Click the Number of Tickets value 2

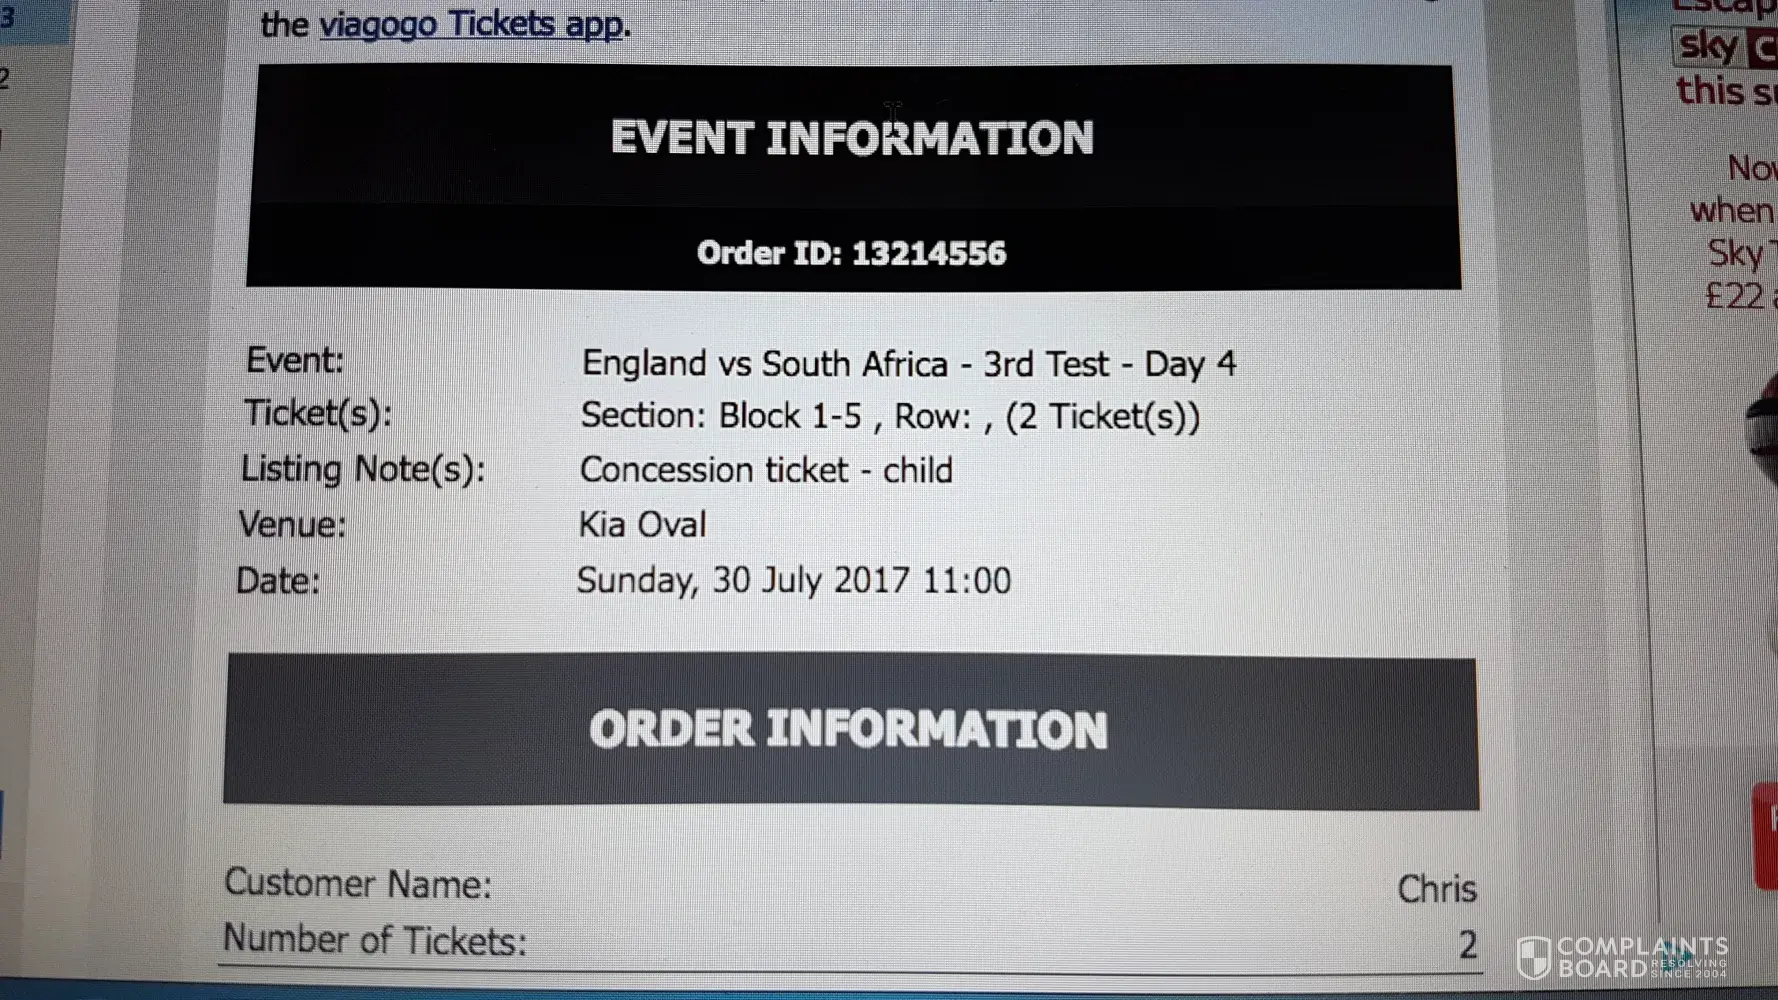coord(1467,944)
